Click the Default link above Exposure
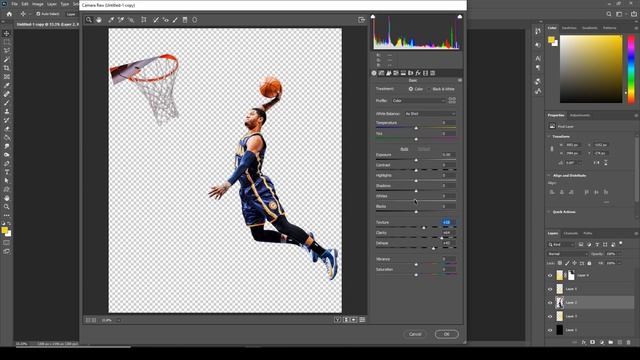The width and height of the screenshot is (640, 360). (424, 149)
